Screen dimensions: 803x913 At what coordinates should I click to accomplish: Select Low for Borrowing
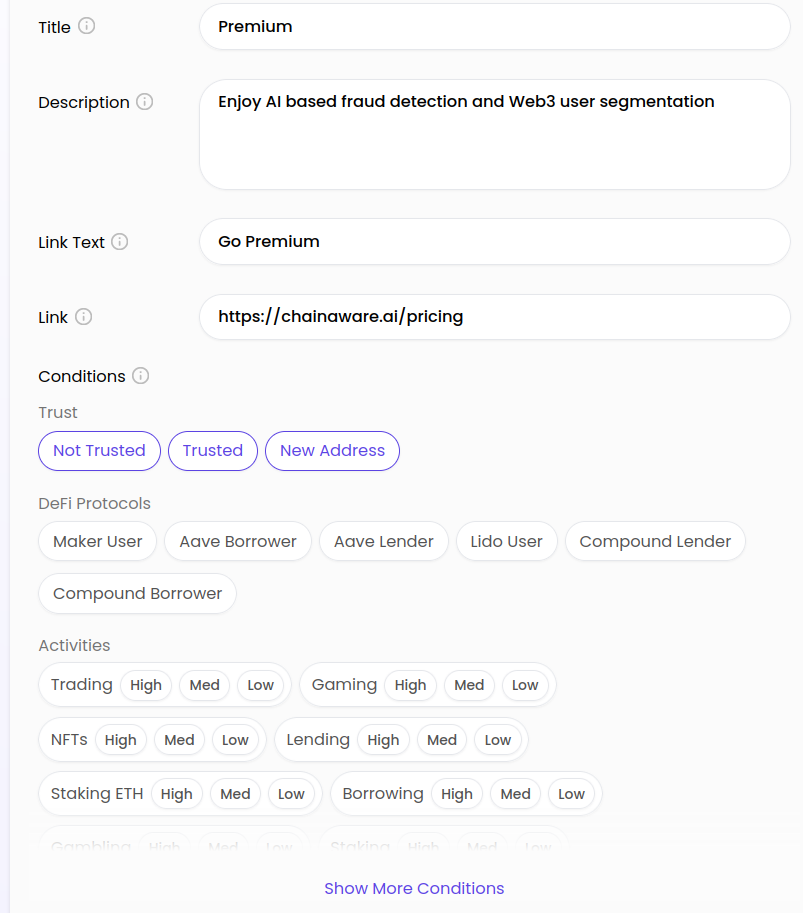click(x=571, y=794)
